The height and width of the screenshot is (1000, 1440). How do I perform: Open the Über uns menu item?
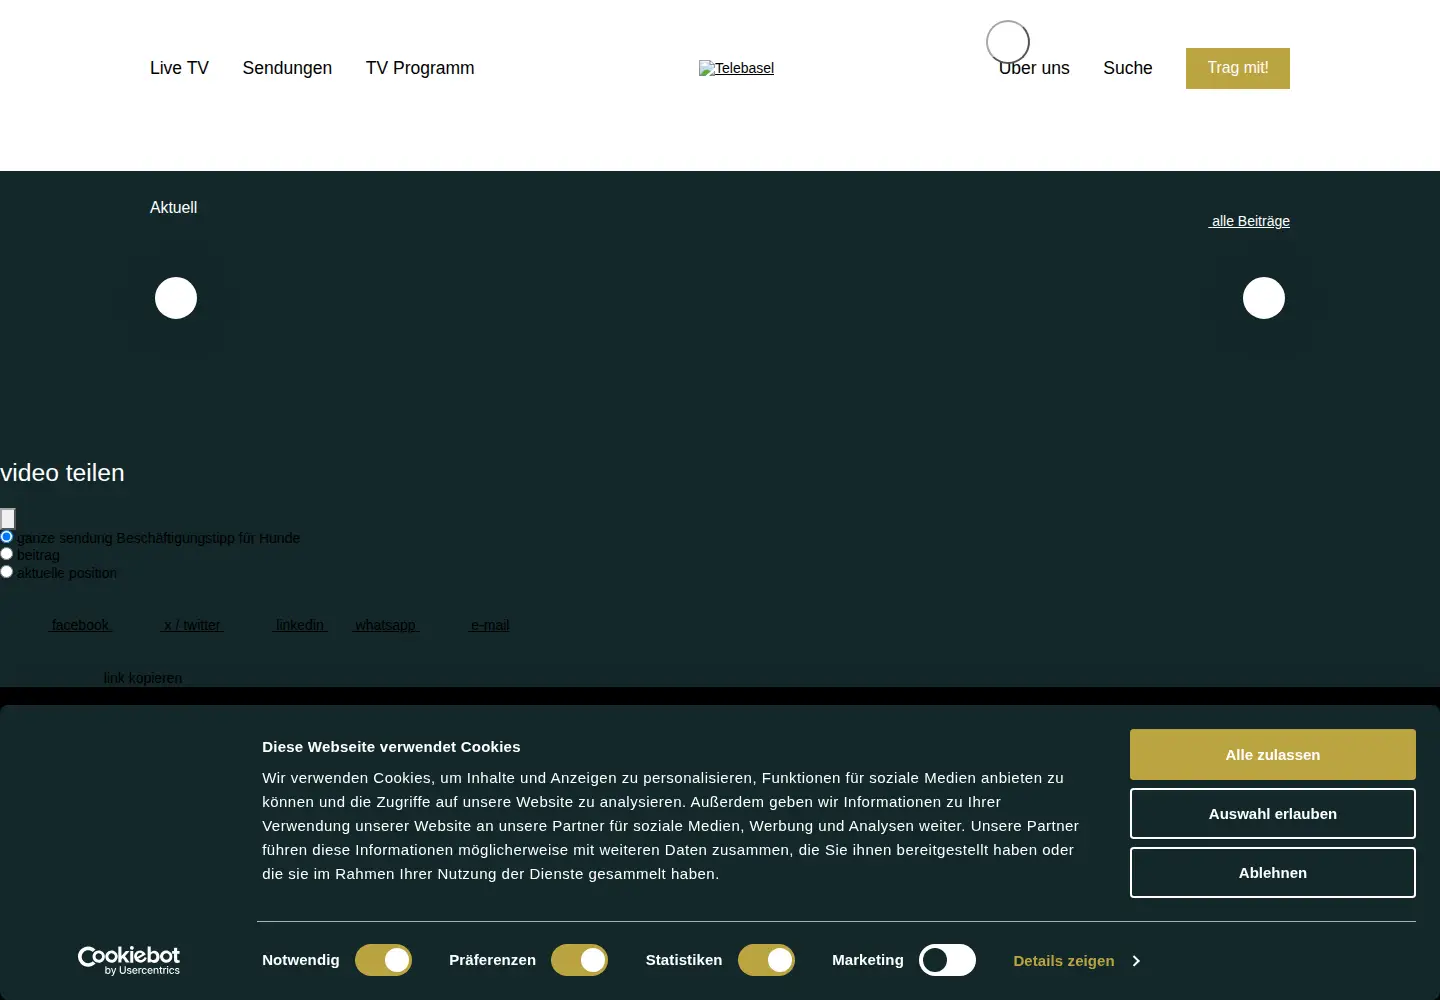point(1034,68)
